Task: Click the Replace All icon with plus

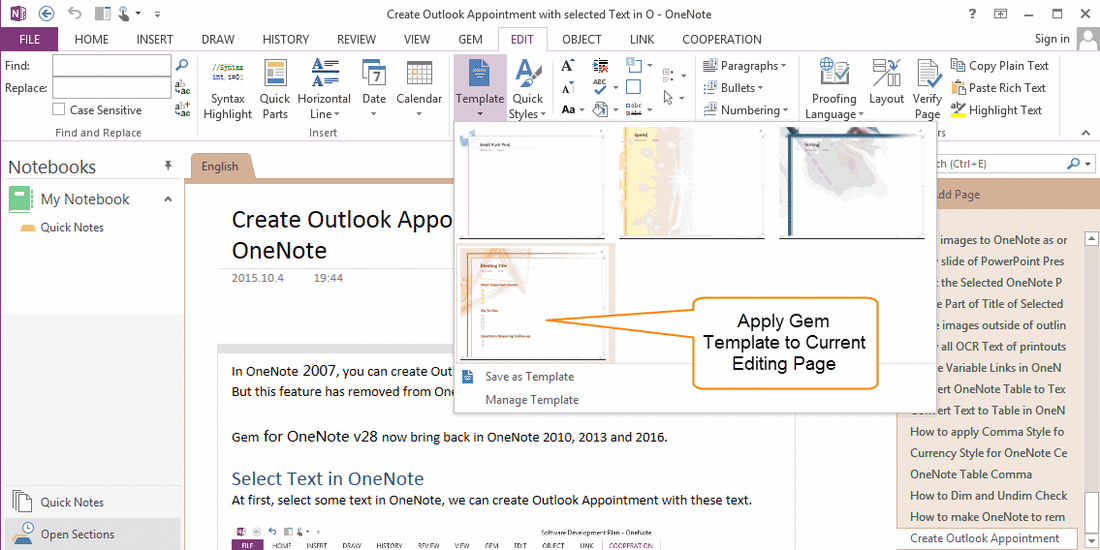Action: (182, 109)
